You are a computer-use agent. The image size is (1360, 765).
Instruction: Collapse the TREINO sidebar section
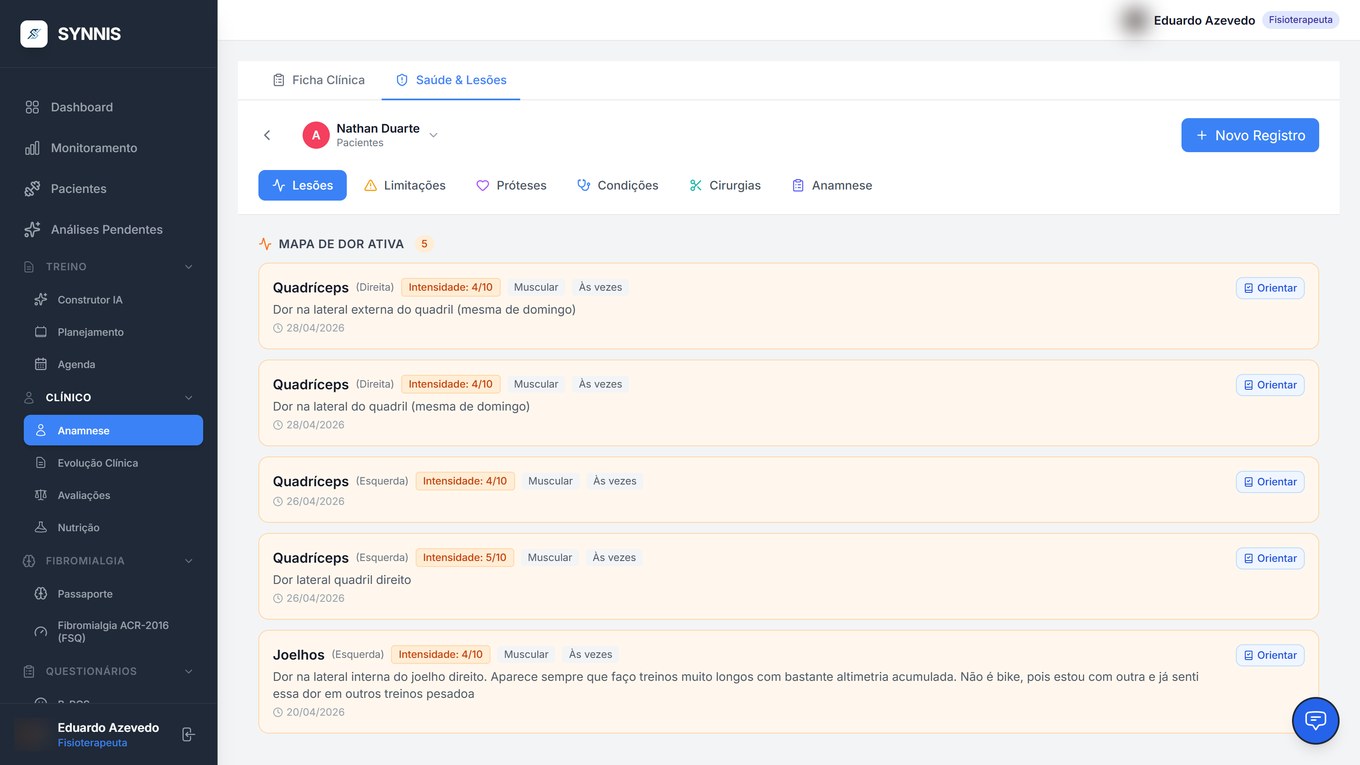click(x=188, y=267)
